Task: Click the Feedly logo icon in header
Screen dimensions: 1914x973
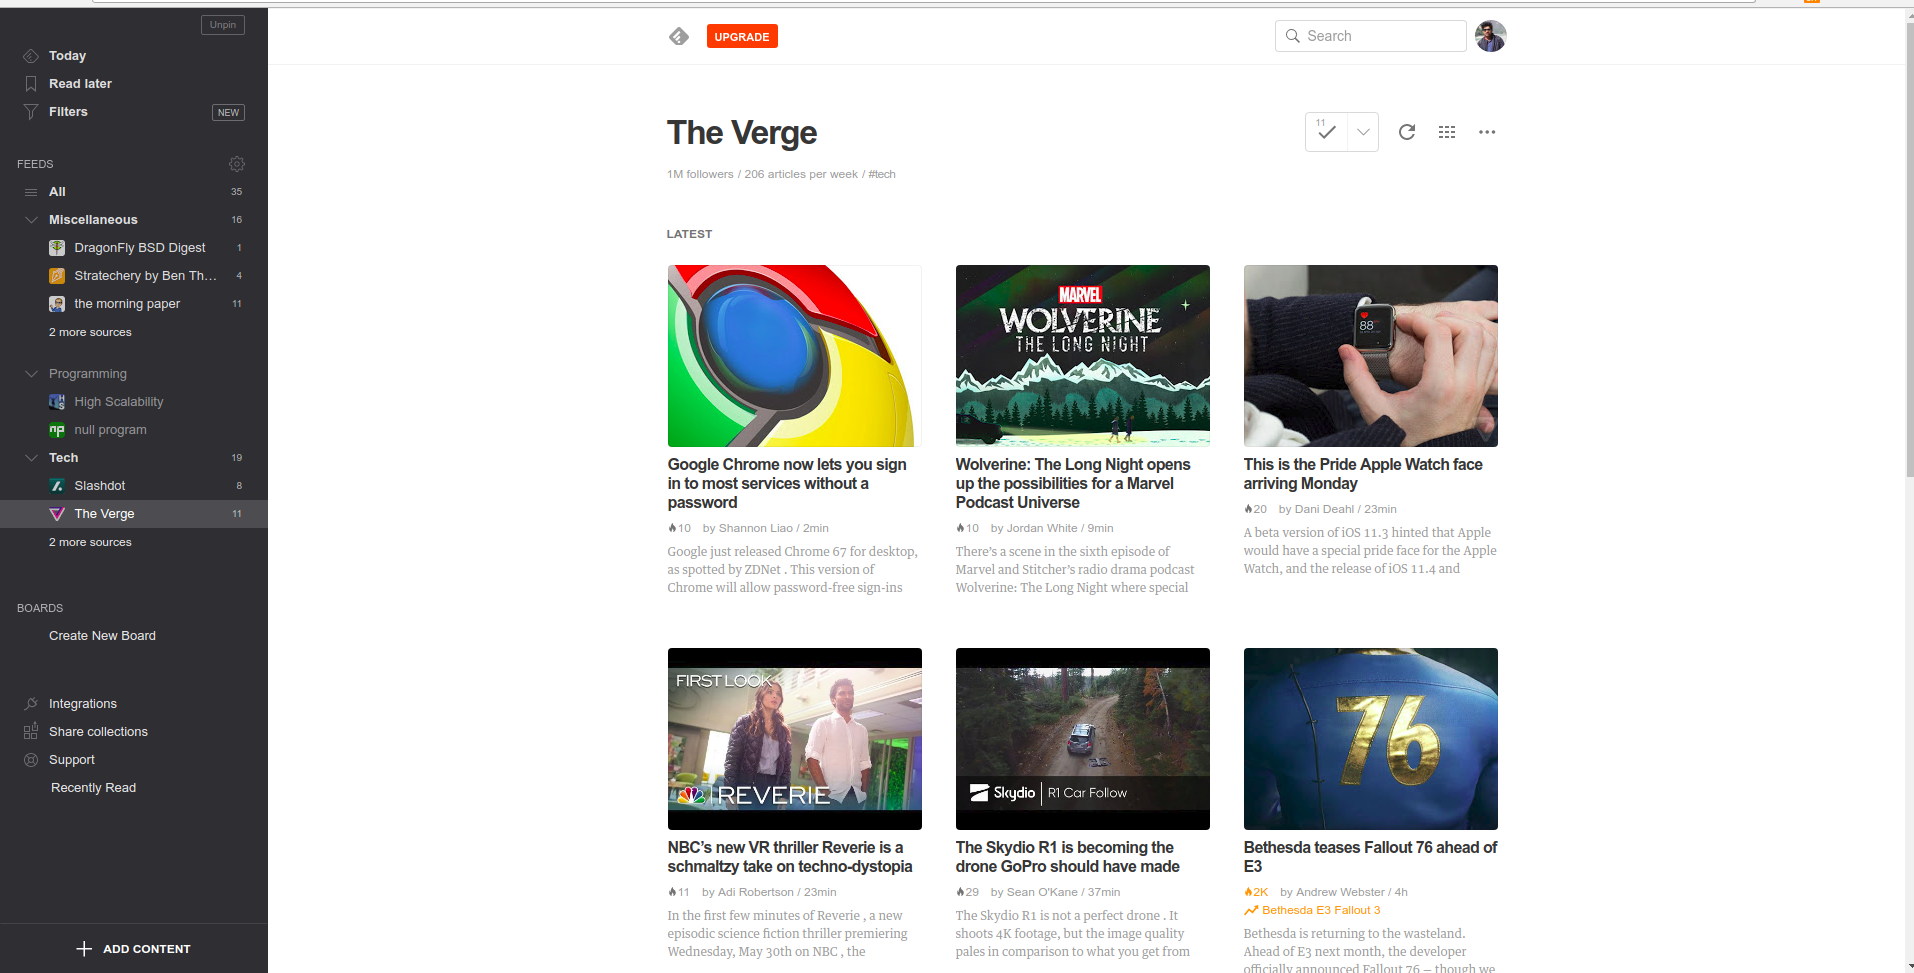Action: pos(679,37)
